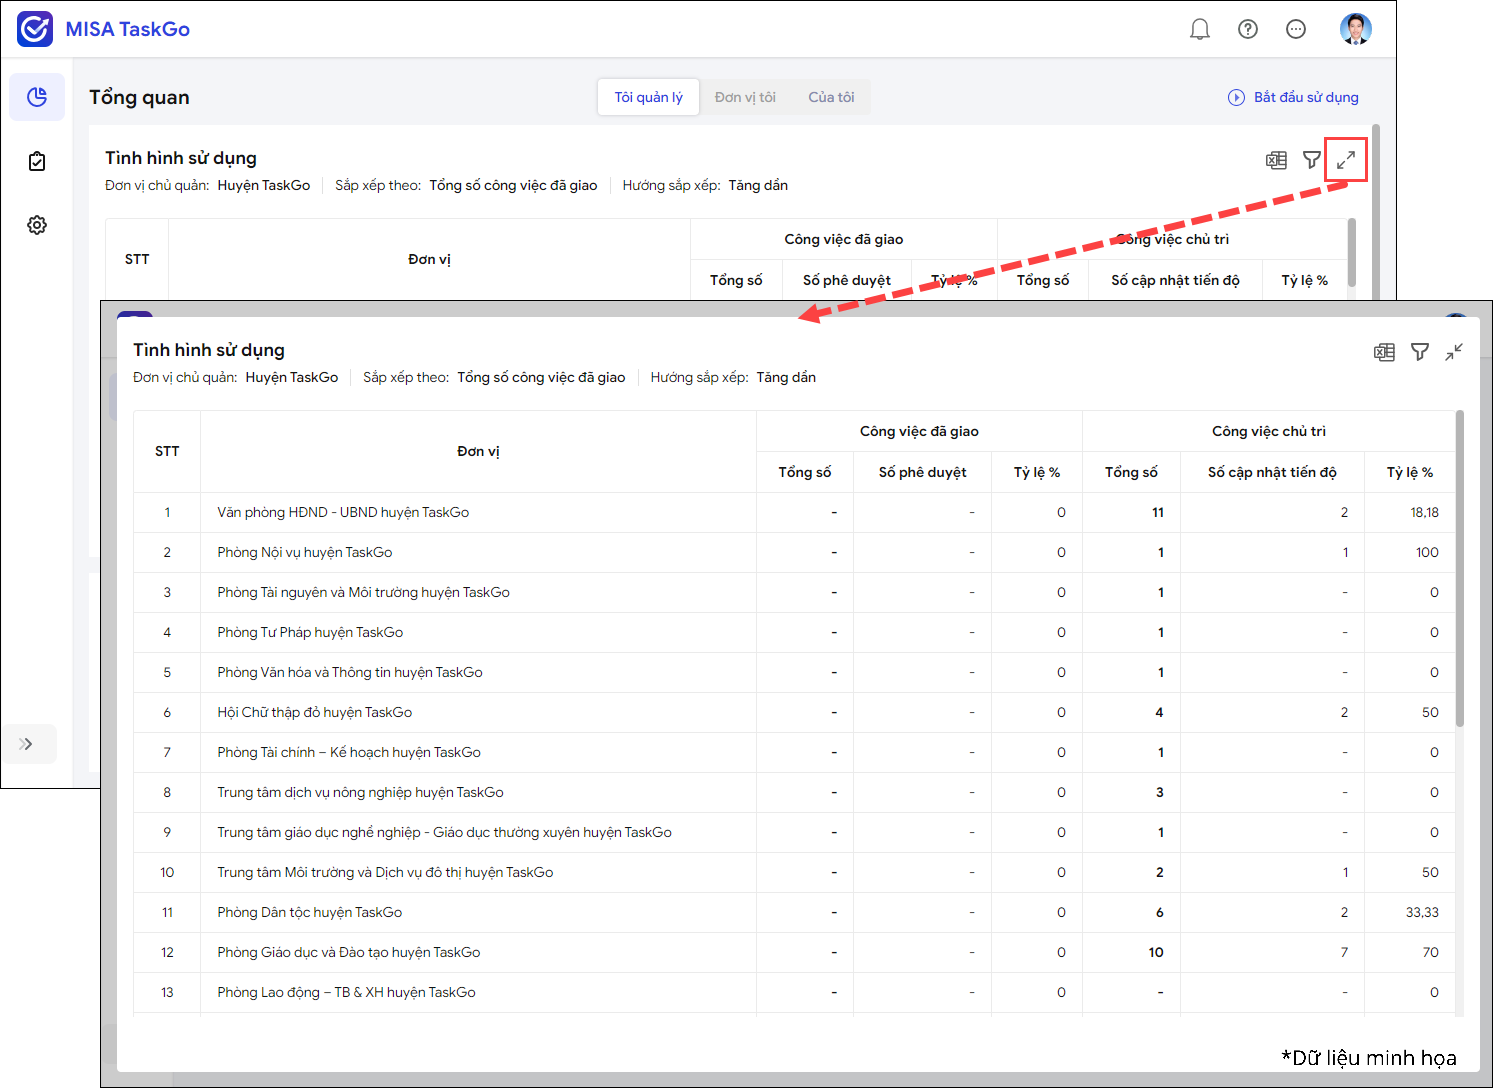Select row Phòng Lao động – TB & XH
This screenshot has width=1493, height=1088.
(x=794, y=992)
